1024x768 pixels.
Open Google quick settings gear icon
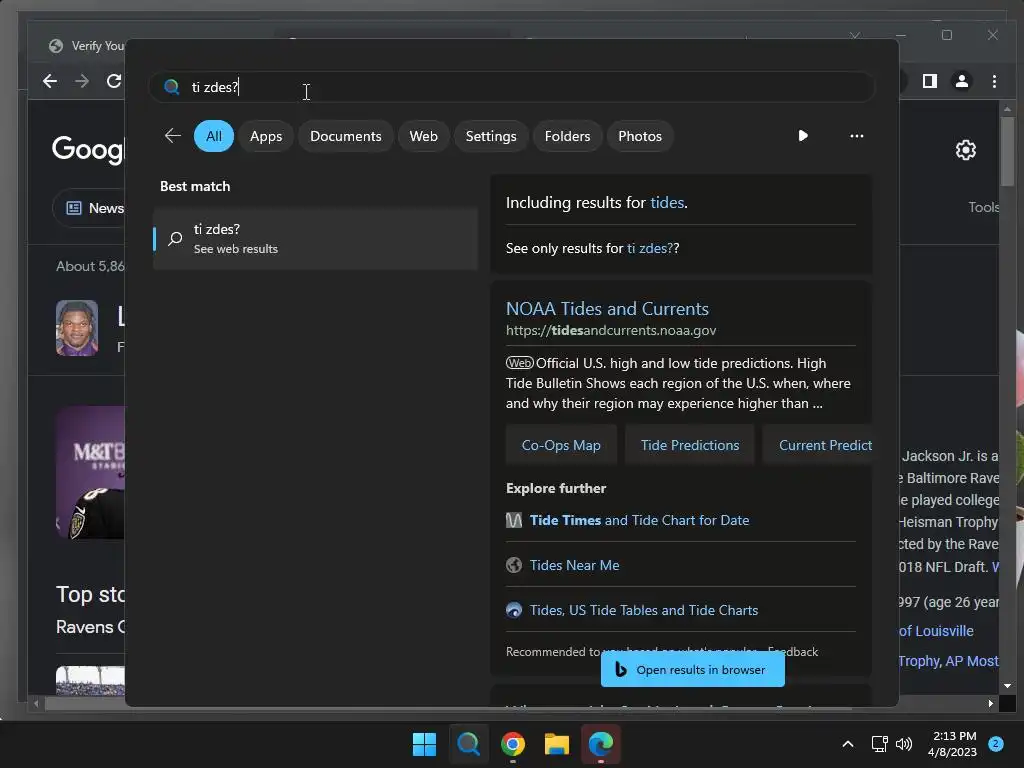point(965,150)
